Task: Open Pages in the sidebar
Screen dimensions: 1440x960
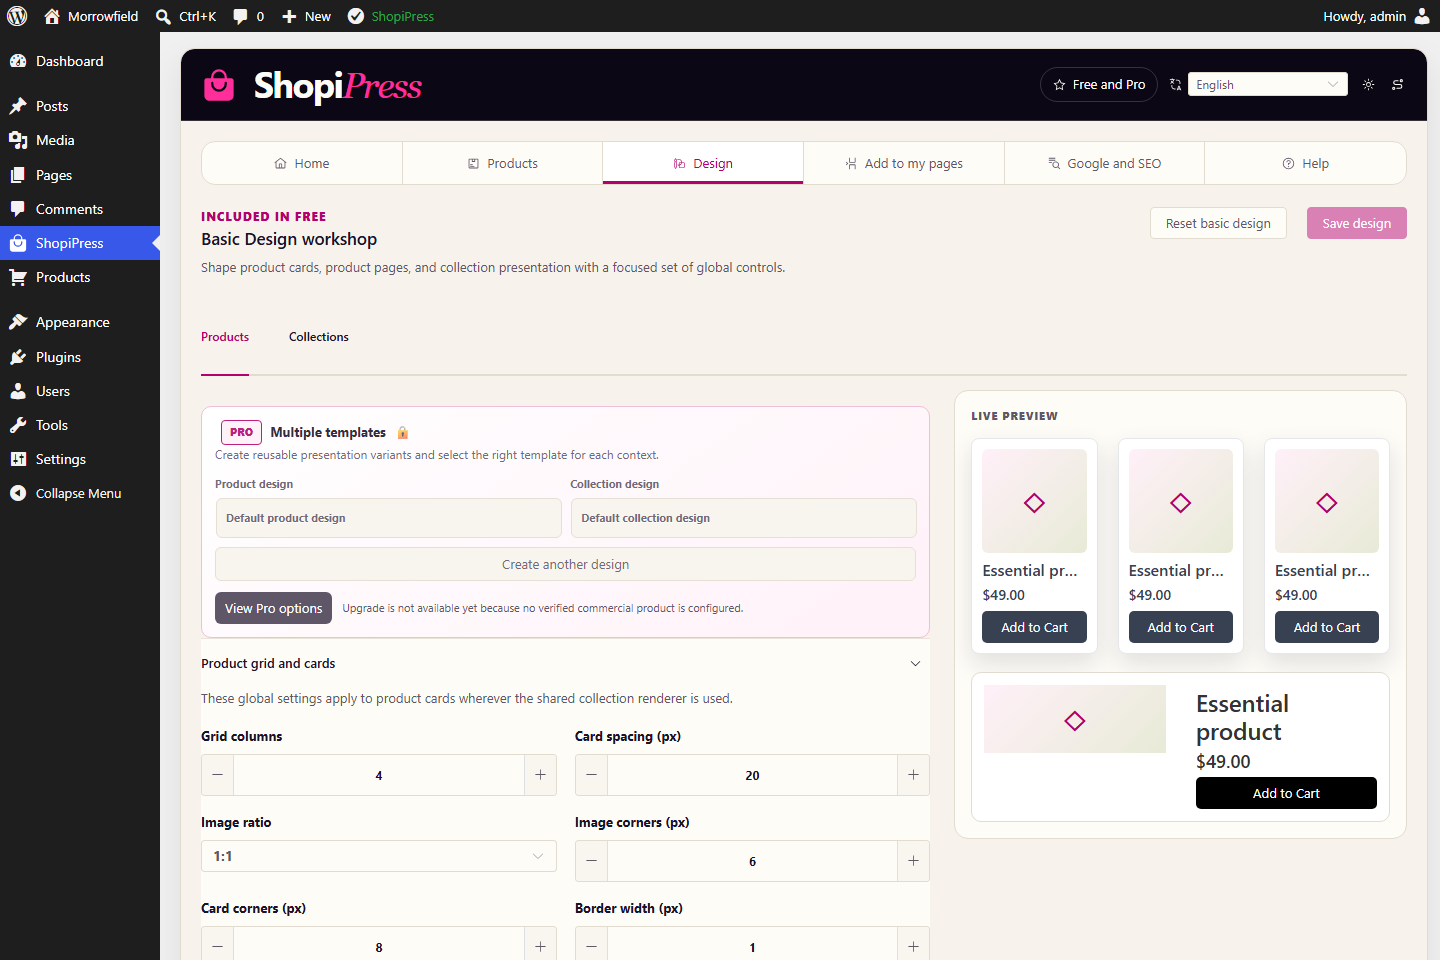Action: [80, 175]
